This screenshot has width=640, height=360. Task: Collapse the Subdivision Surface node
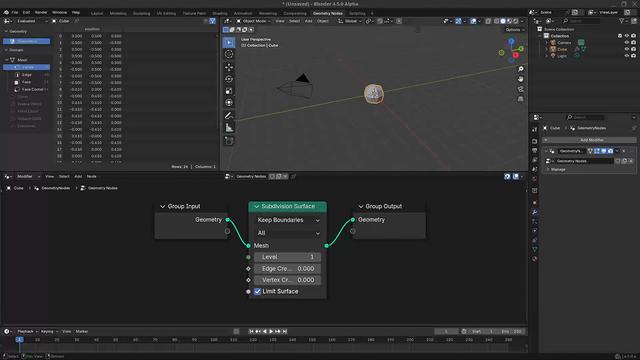coord(256,207)
